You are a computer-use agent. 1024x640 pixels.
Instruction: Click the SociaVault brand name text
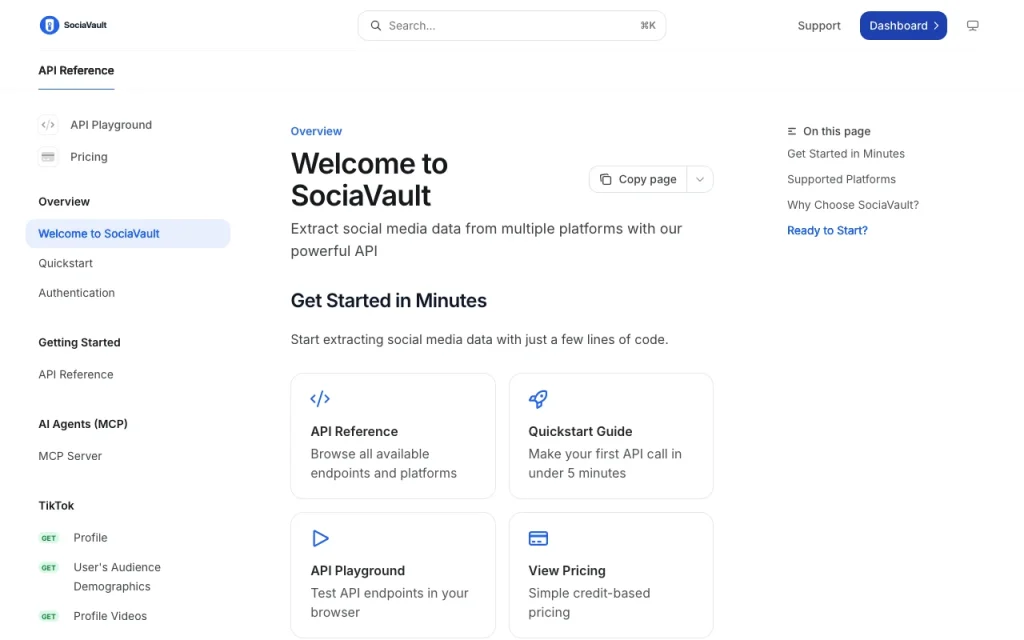(x=85, y=25)
